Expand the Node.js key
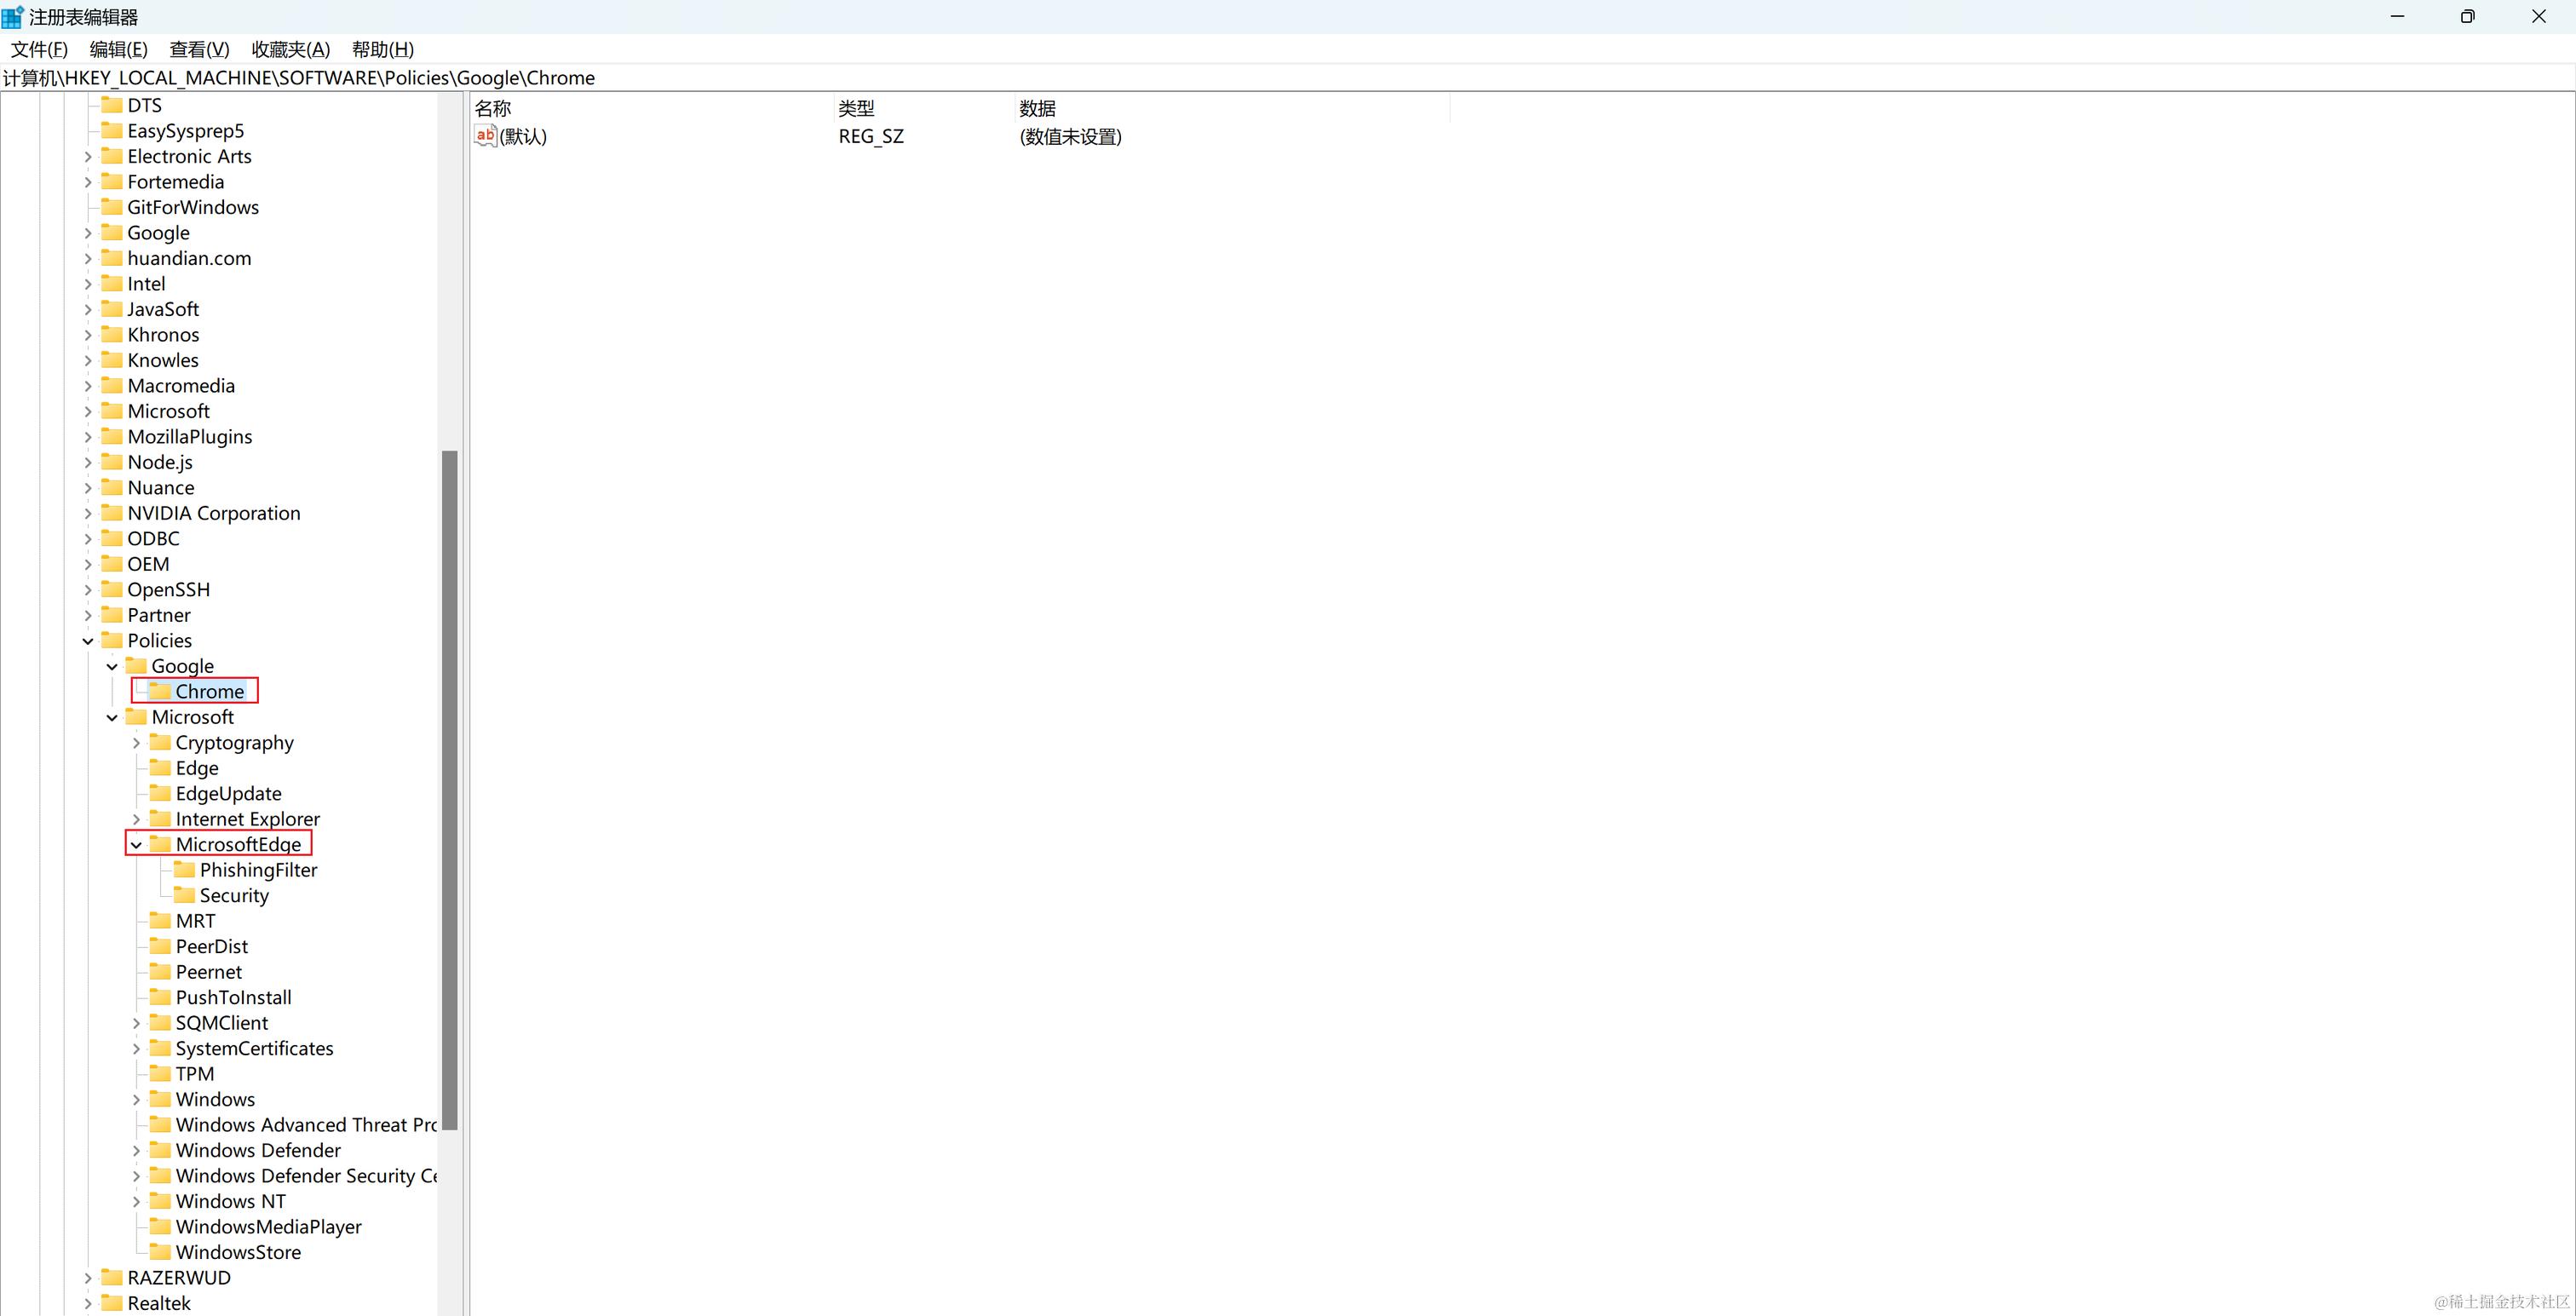Image resolution: width=2576 pixels, height=1316 pixels. (x=88, y=462)
